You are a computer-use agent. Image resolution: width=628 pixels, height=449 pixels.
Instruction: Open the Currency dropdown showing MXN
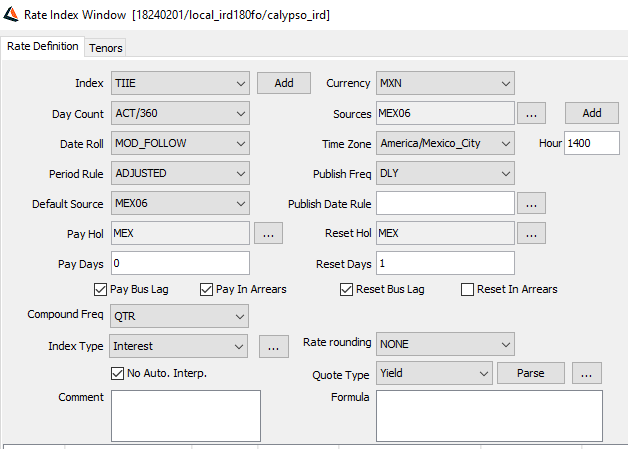445,83
